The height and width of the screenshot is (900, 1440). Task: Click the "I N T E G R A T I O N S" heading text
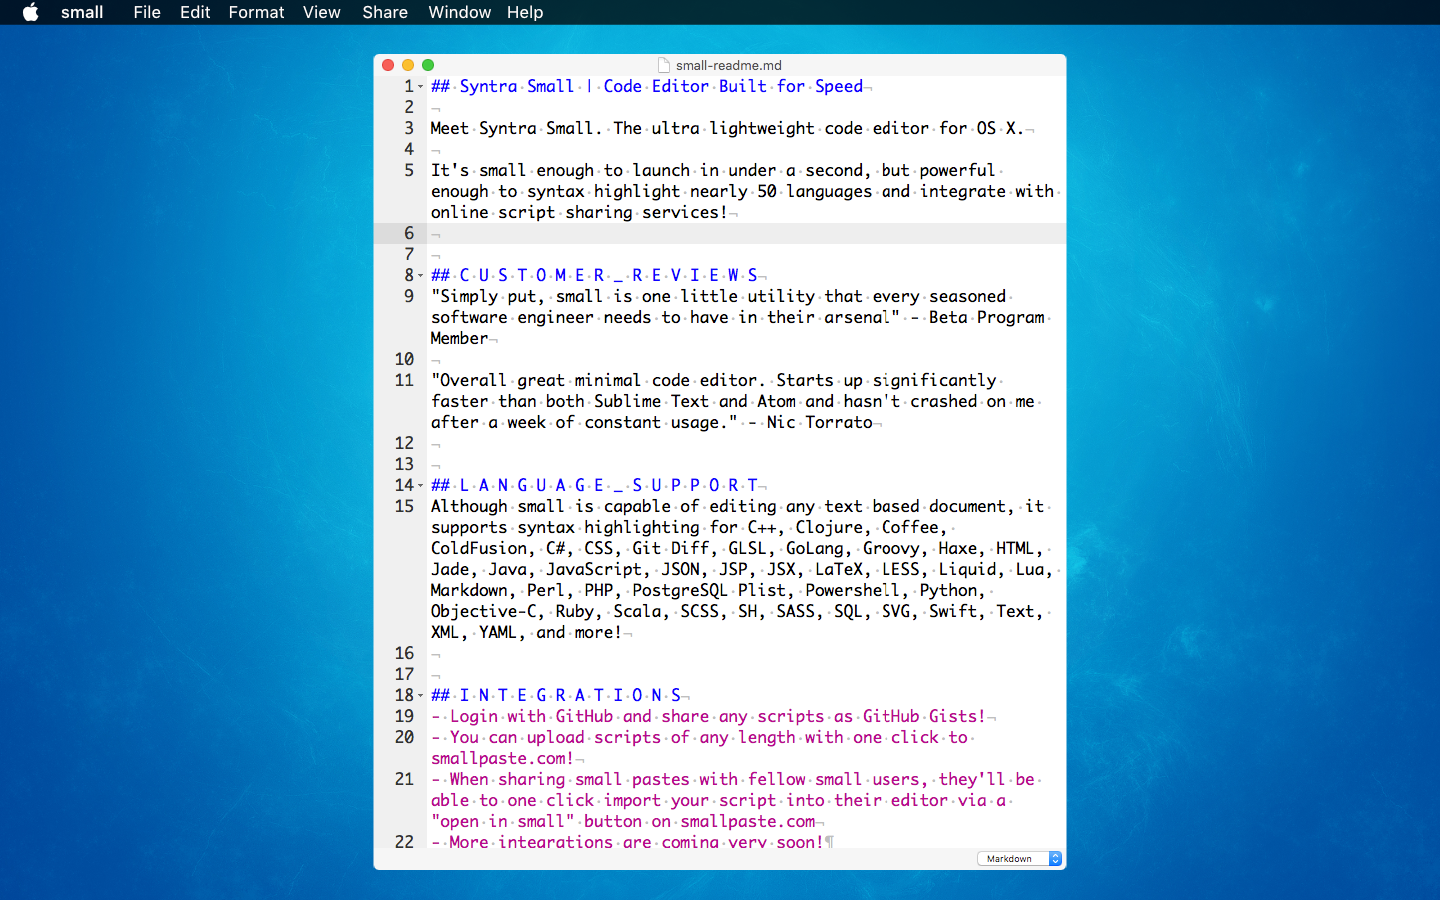[x=570, y=696]
